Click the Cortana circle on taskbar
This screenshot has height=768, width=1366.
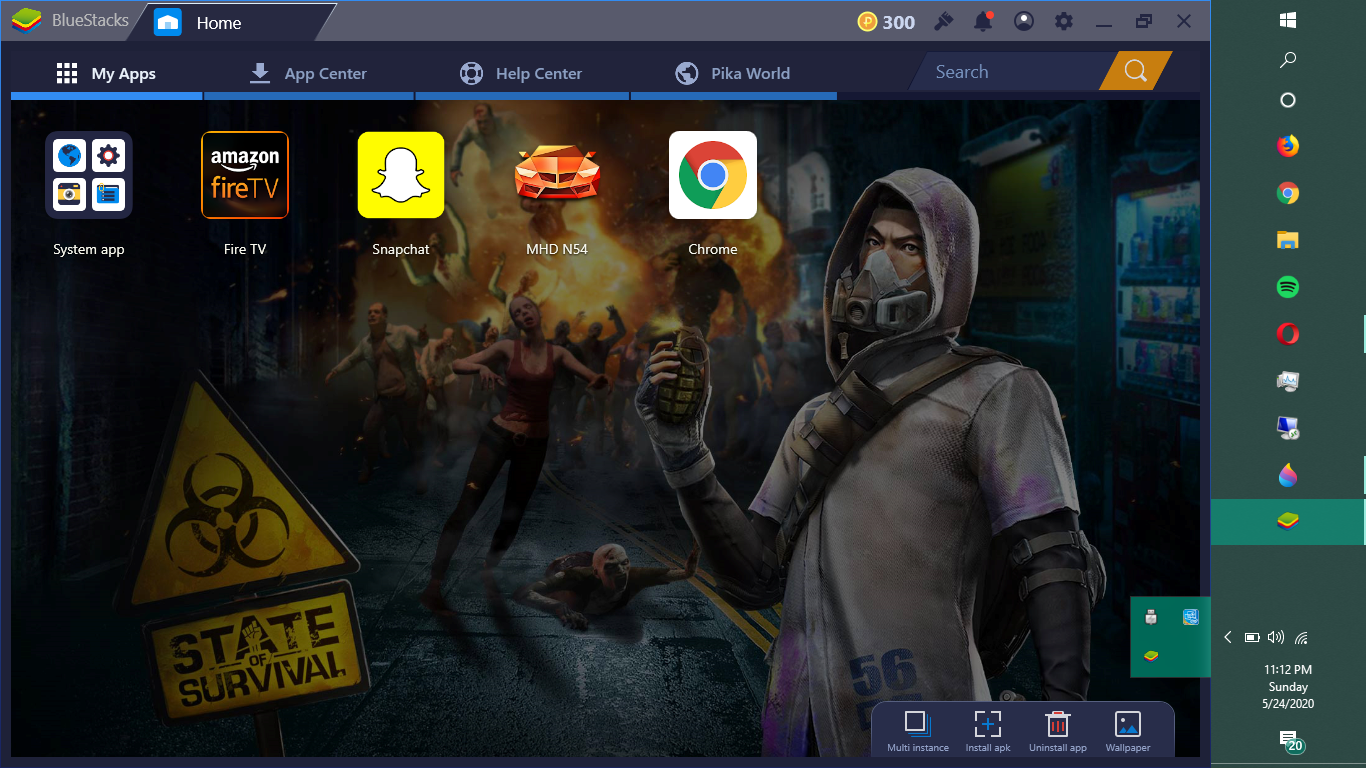1288,100
